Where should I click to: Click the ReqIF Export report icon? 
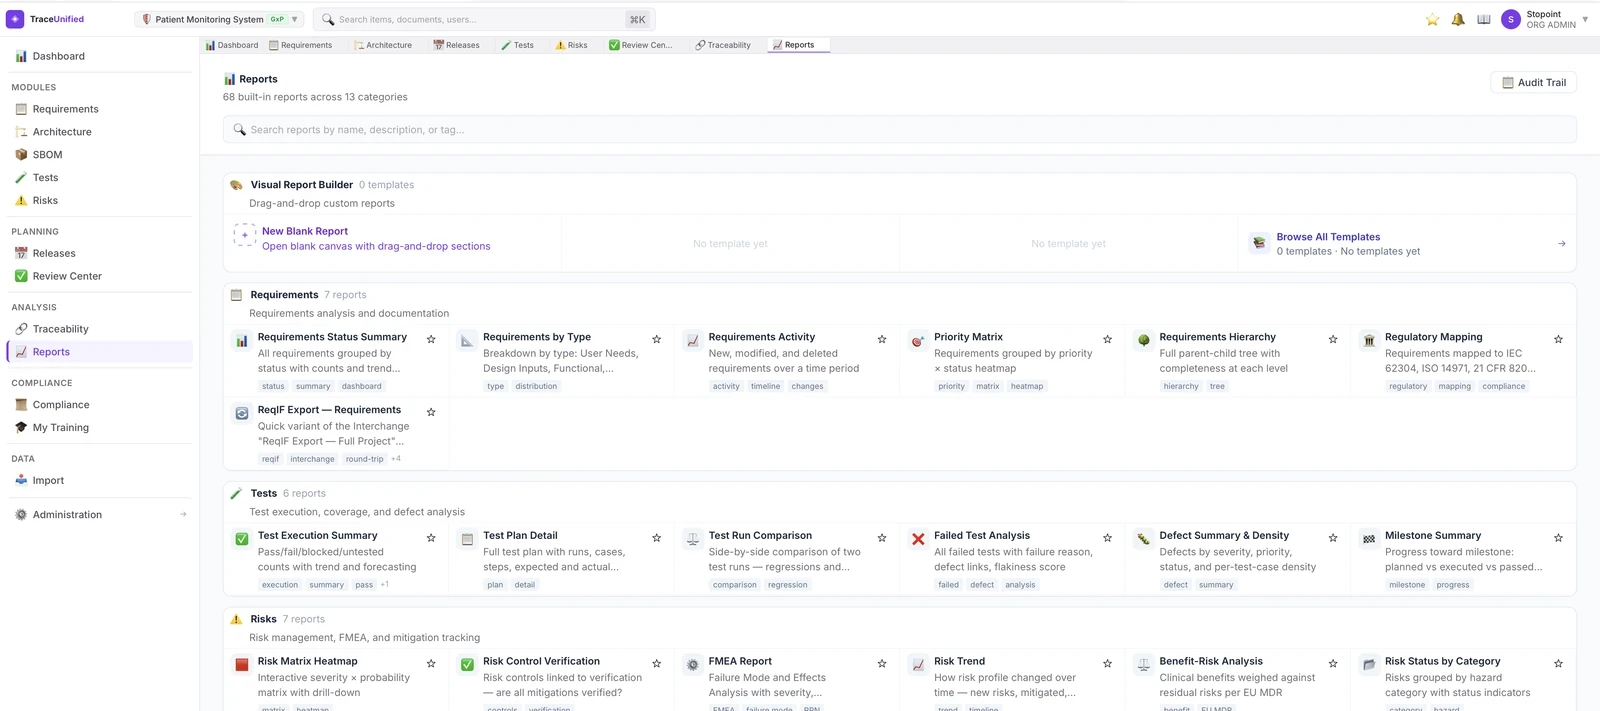point(242,413)
